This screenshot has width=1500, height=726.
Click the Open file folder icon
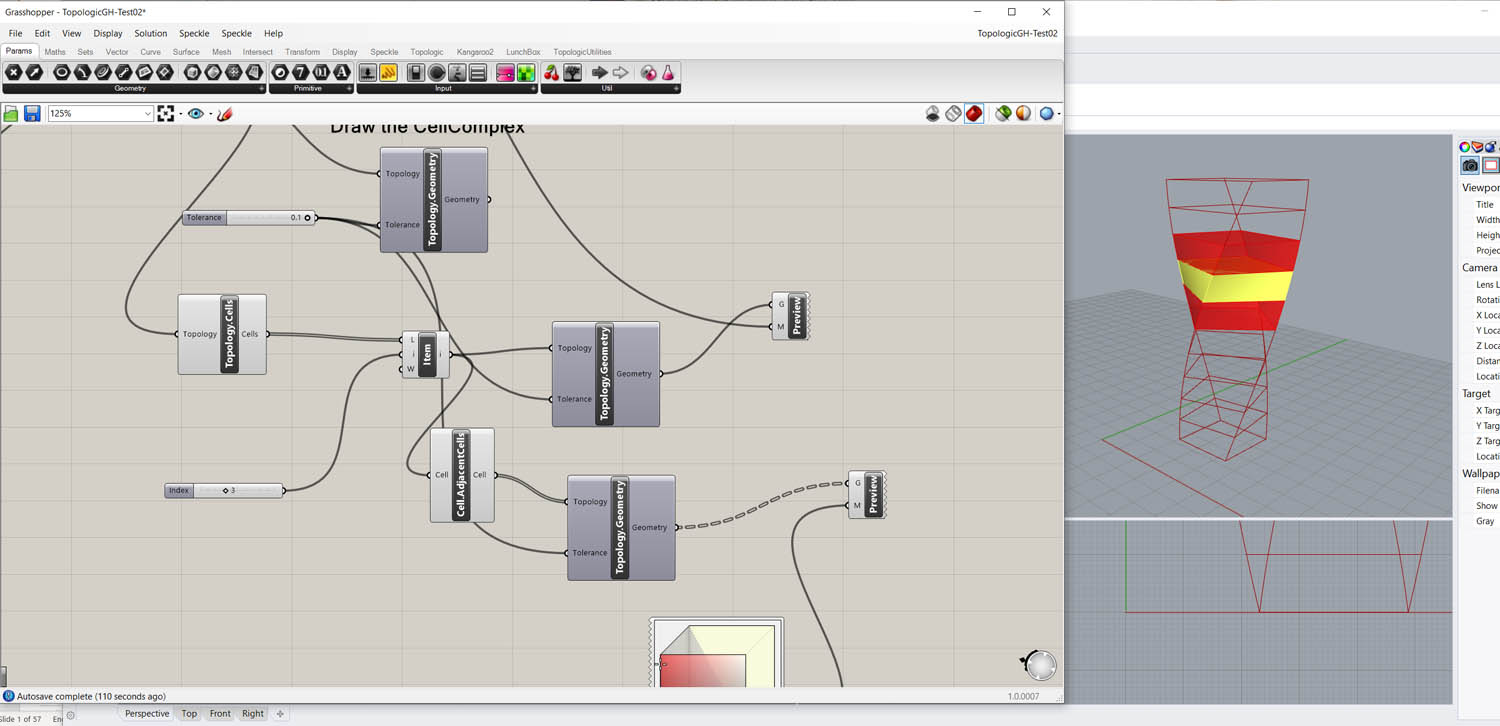pos(11,114)
